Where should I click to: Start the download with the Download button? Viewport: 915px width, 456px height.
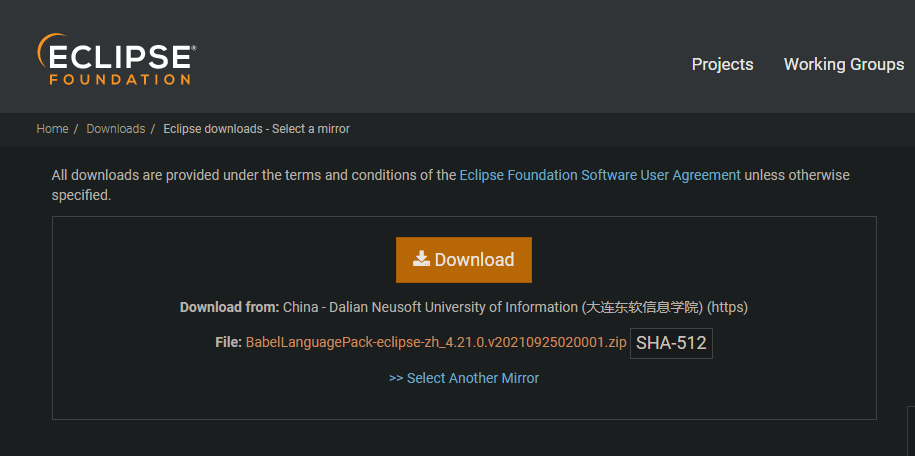pyautogui.click(x=464, y=260)
